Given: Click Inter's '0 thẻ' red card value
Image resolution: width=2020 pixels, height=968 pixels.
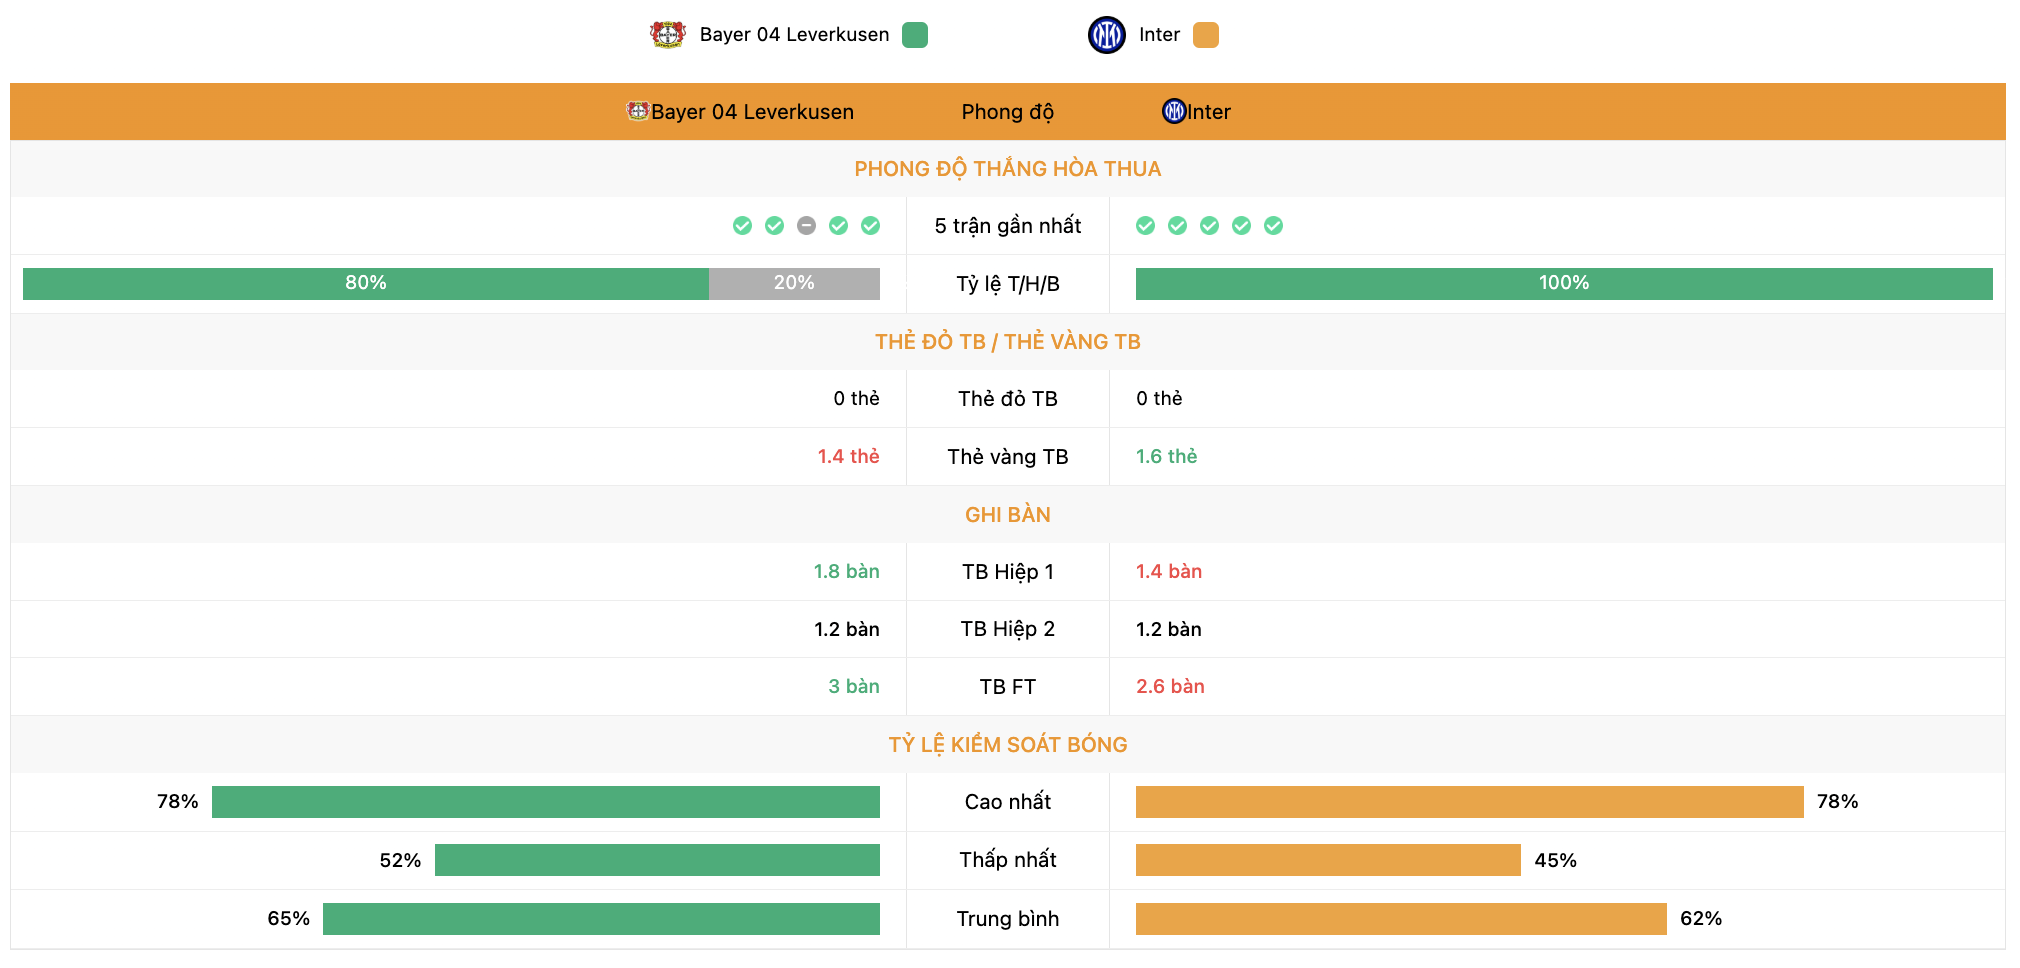Looking at the screenshot, I should 1159,399.
